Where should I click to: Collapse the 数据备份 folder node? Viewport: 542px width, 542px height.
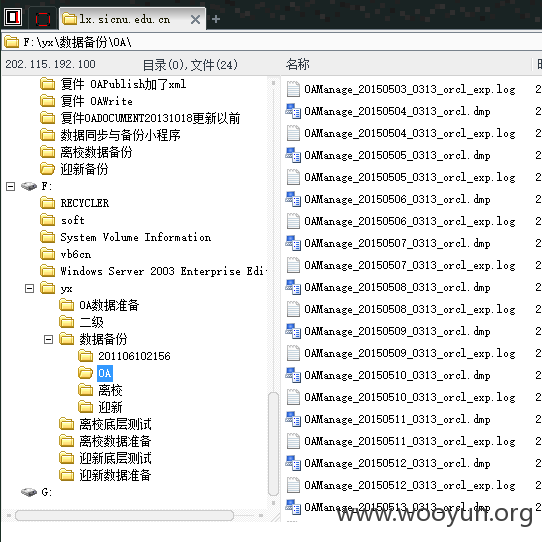48,339
